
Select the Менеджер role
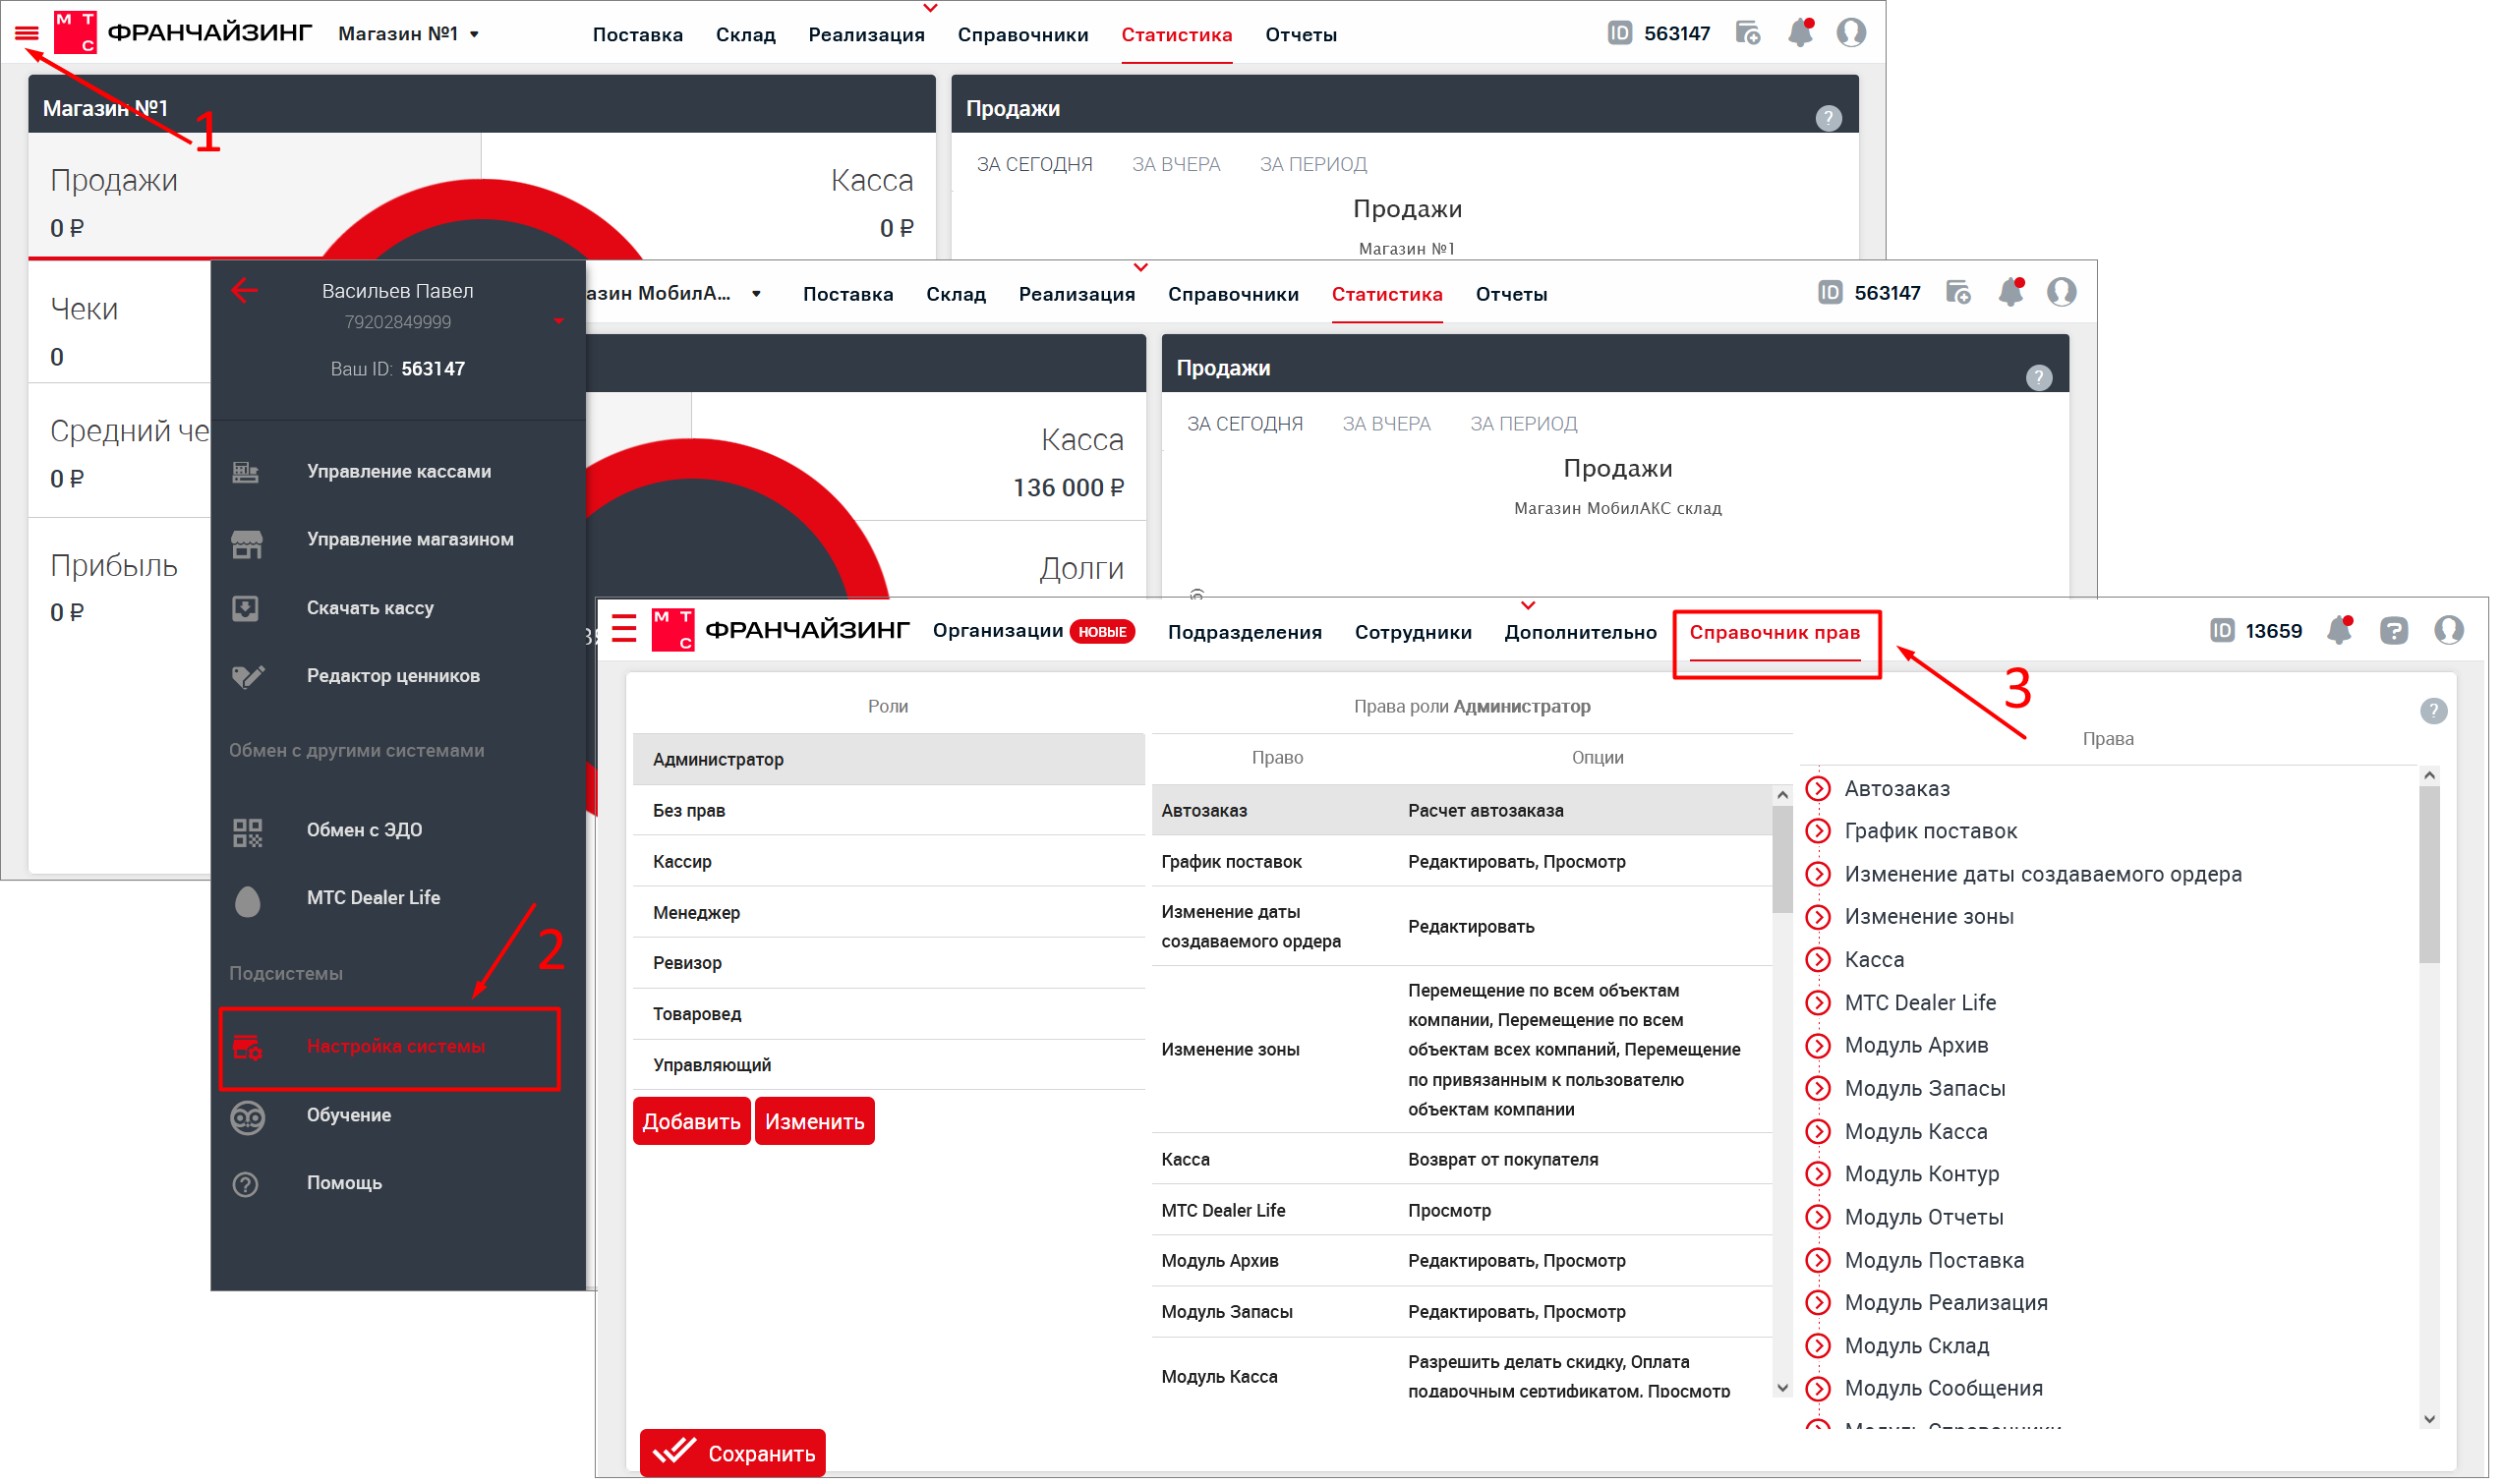[x=889, y=913]
